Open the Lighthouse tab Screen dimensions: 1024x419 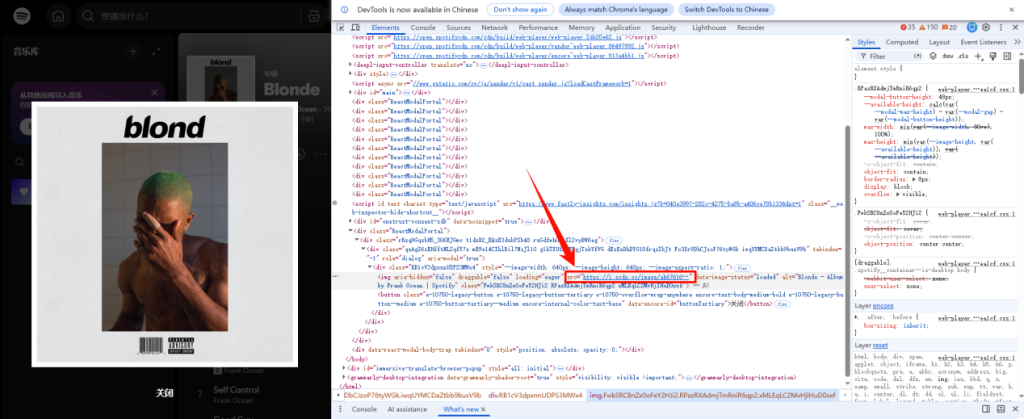(709, 27)
